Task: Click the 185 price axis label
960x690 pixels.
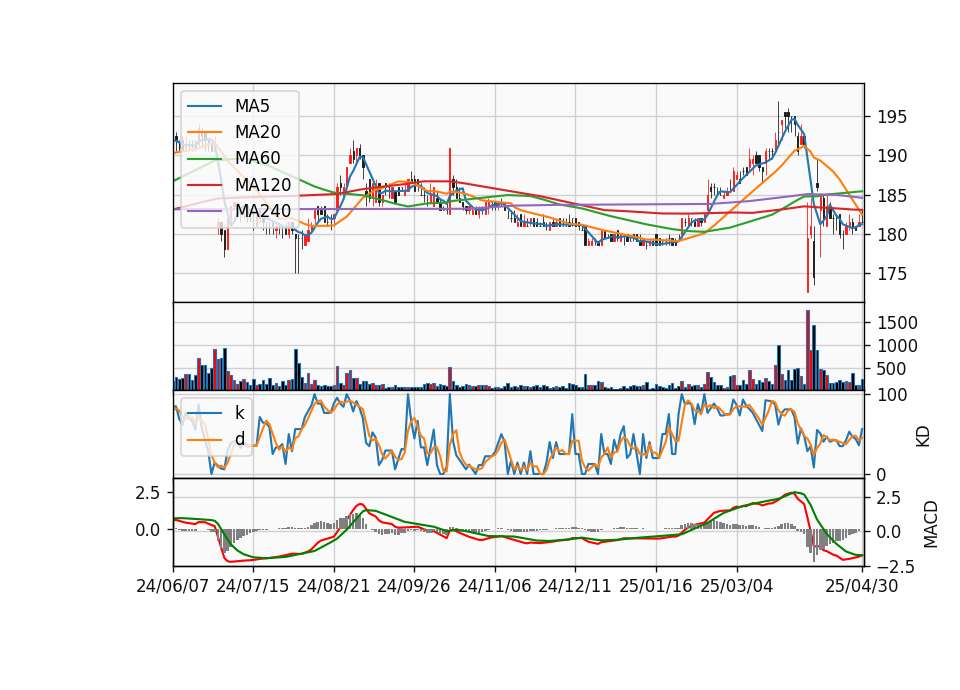Action: [x=892, y=196]
